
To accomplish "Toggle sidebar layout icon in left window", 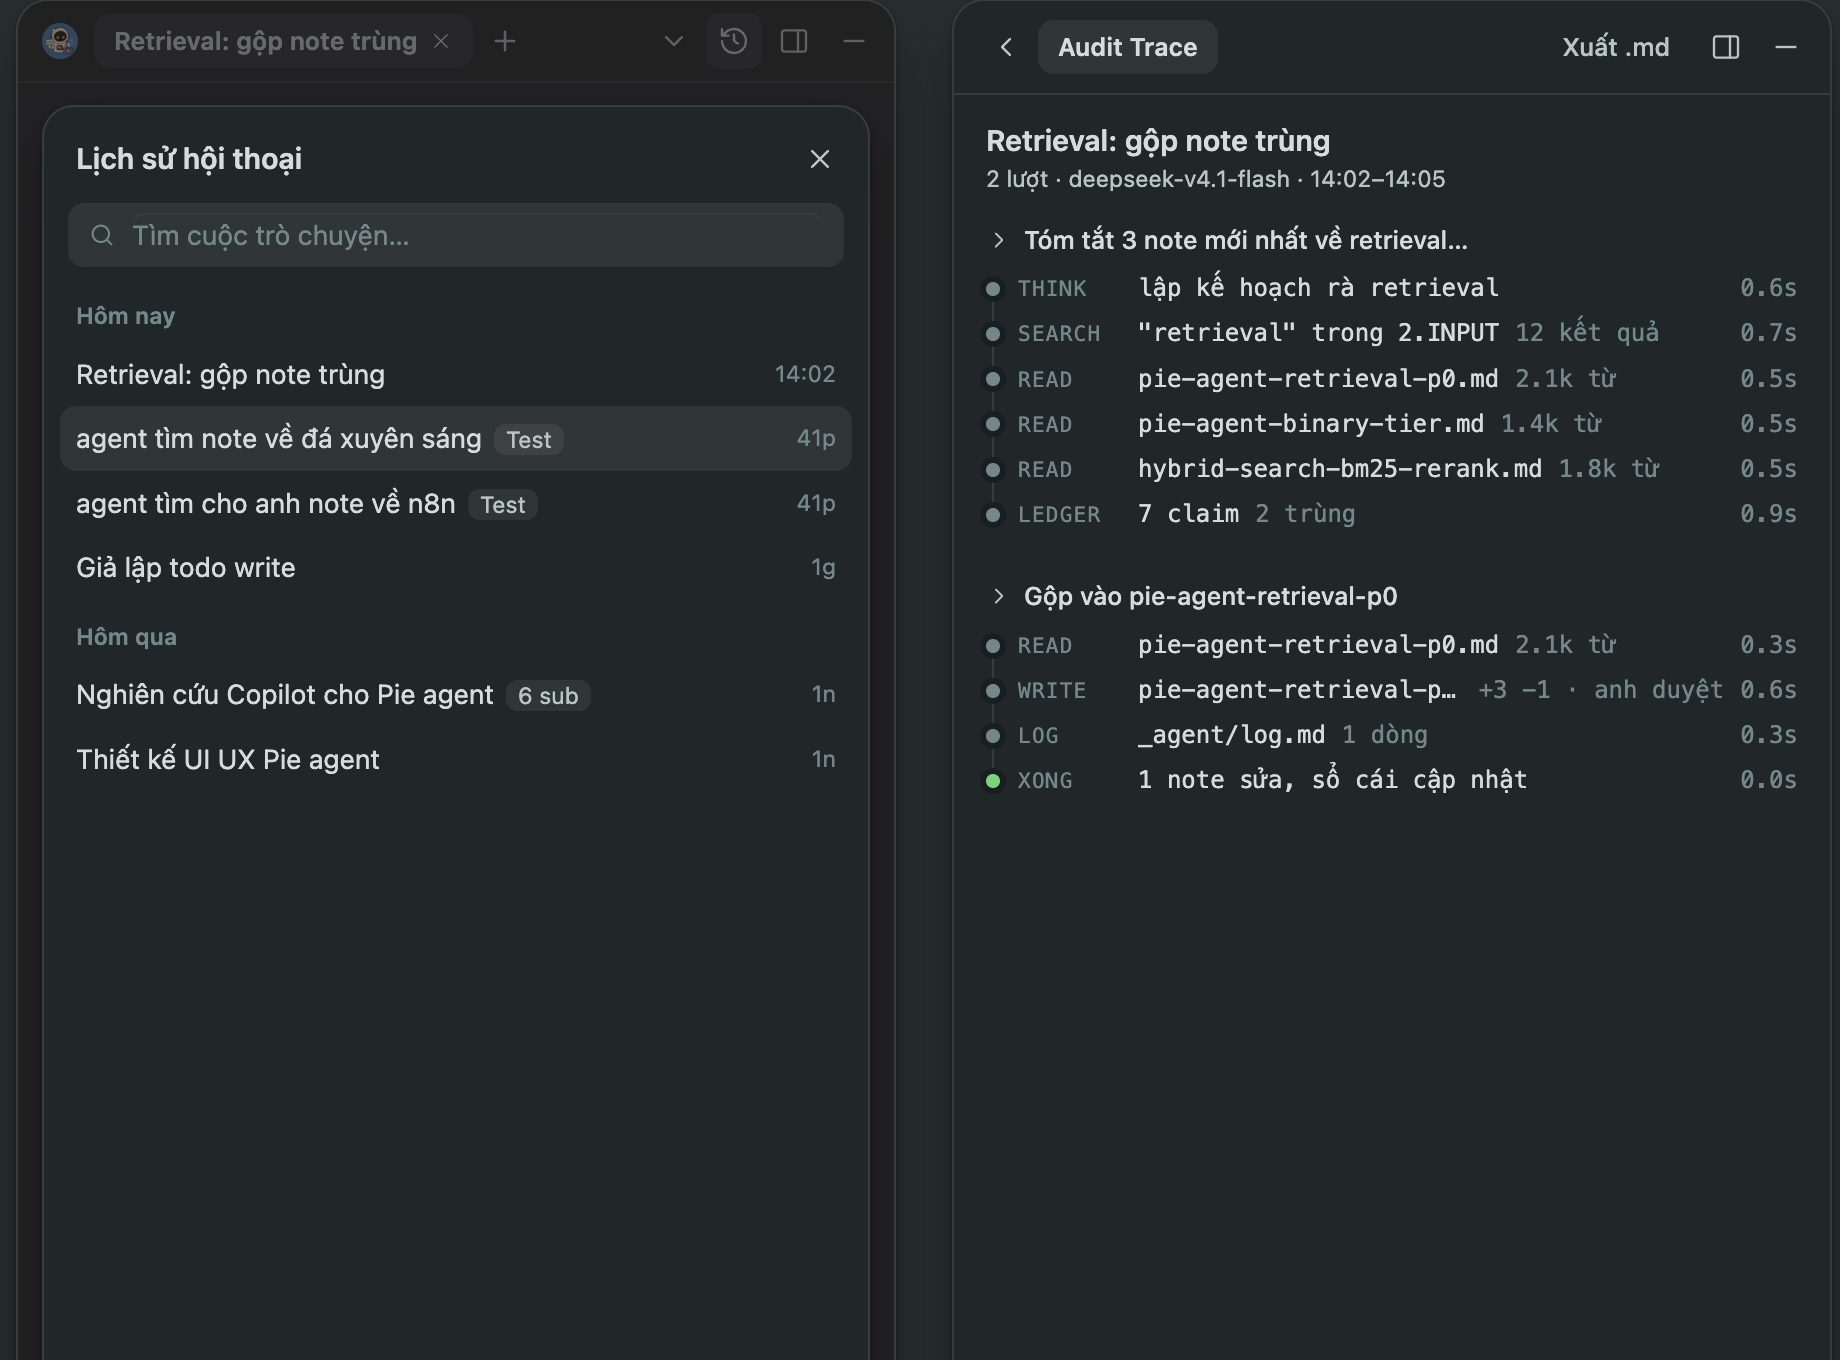I will [x=794, y=41].
